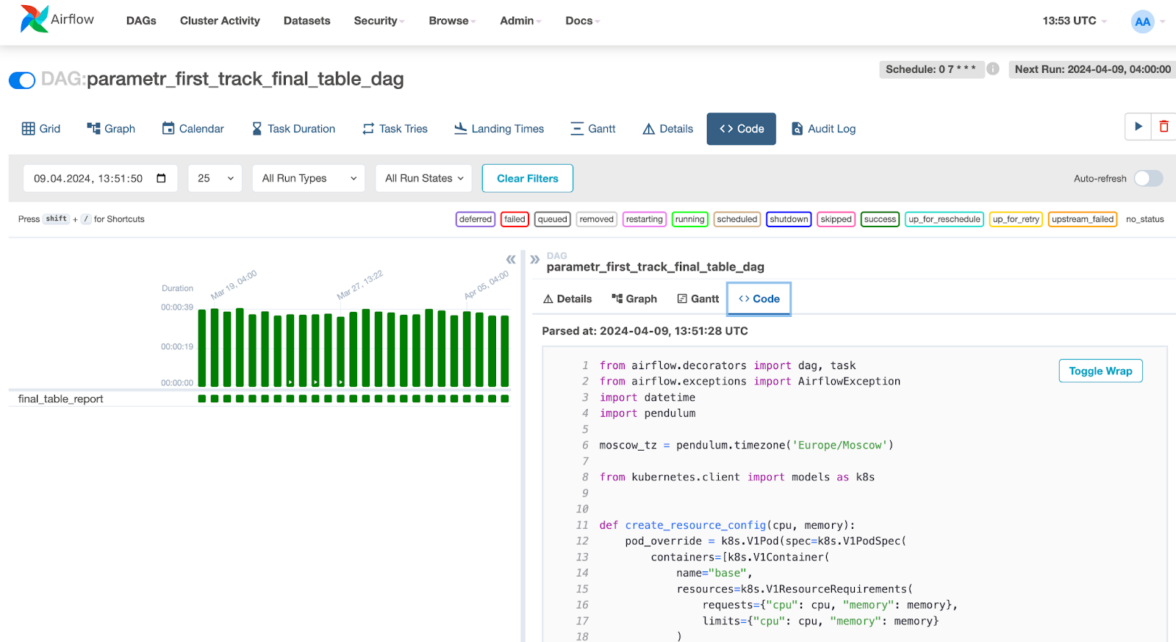Viewport: 1176px width, 642px height.
Task: Collapse the grid panel with double-chevron icon
Action: click(511, 260)
